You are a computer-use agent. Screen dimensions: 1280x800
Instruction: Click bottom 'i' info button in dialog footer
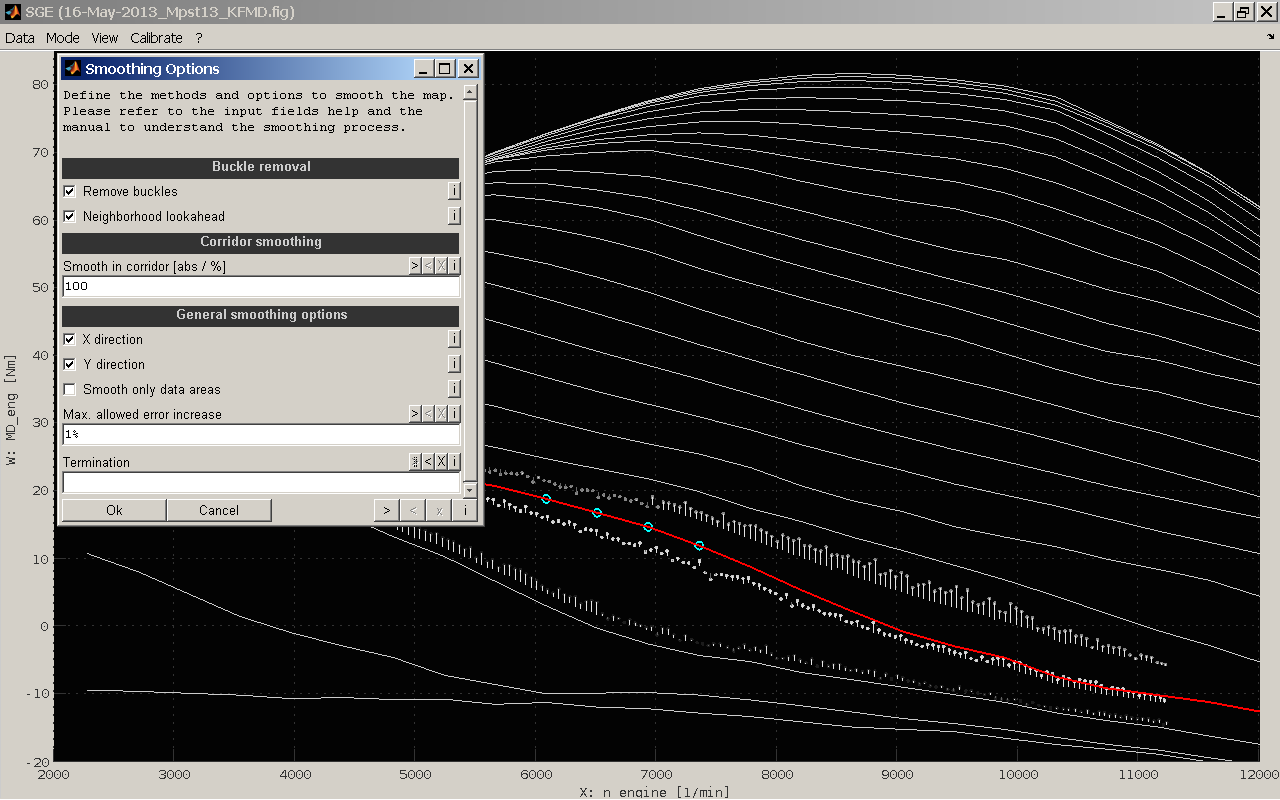(464, 510)
